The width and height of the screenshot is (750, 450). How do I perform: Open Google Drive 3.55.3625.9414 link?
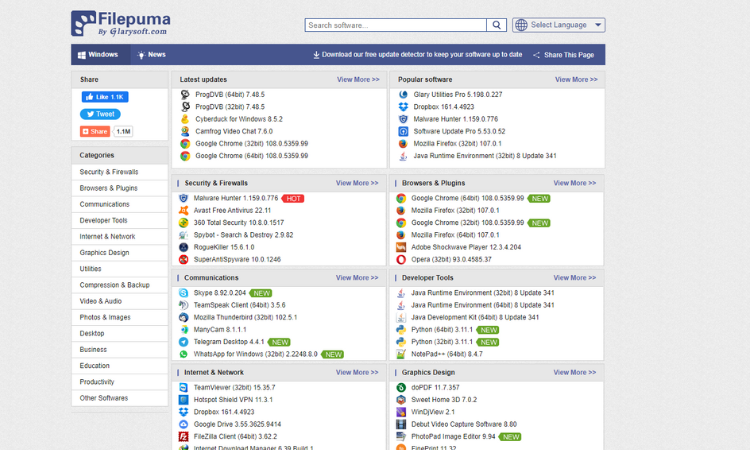(237, 424)
